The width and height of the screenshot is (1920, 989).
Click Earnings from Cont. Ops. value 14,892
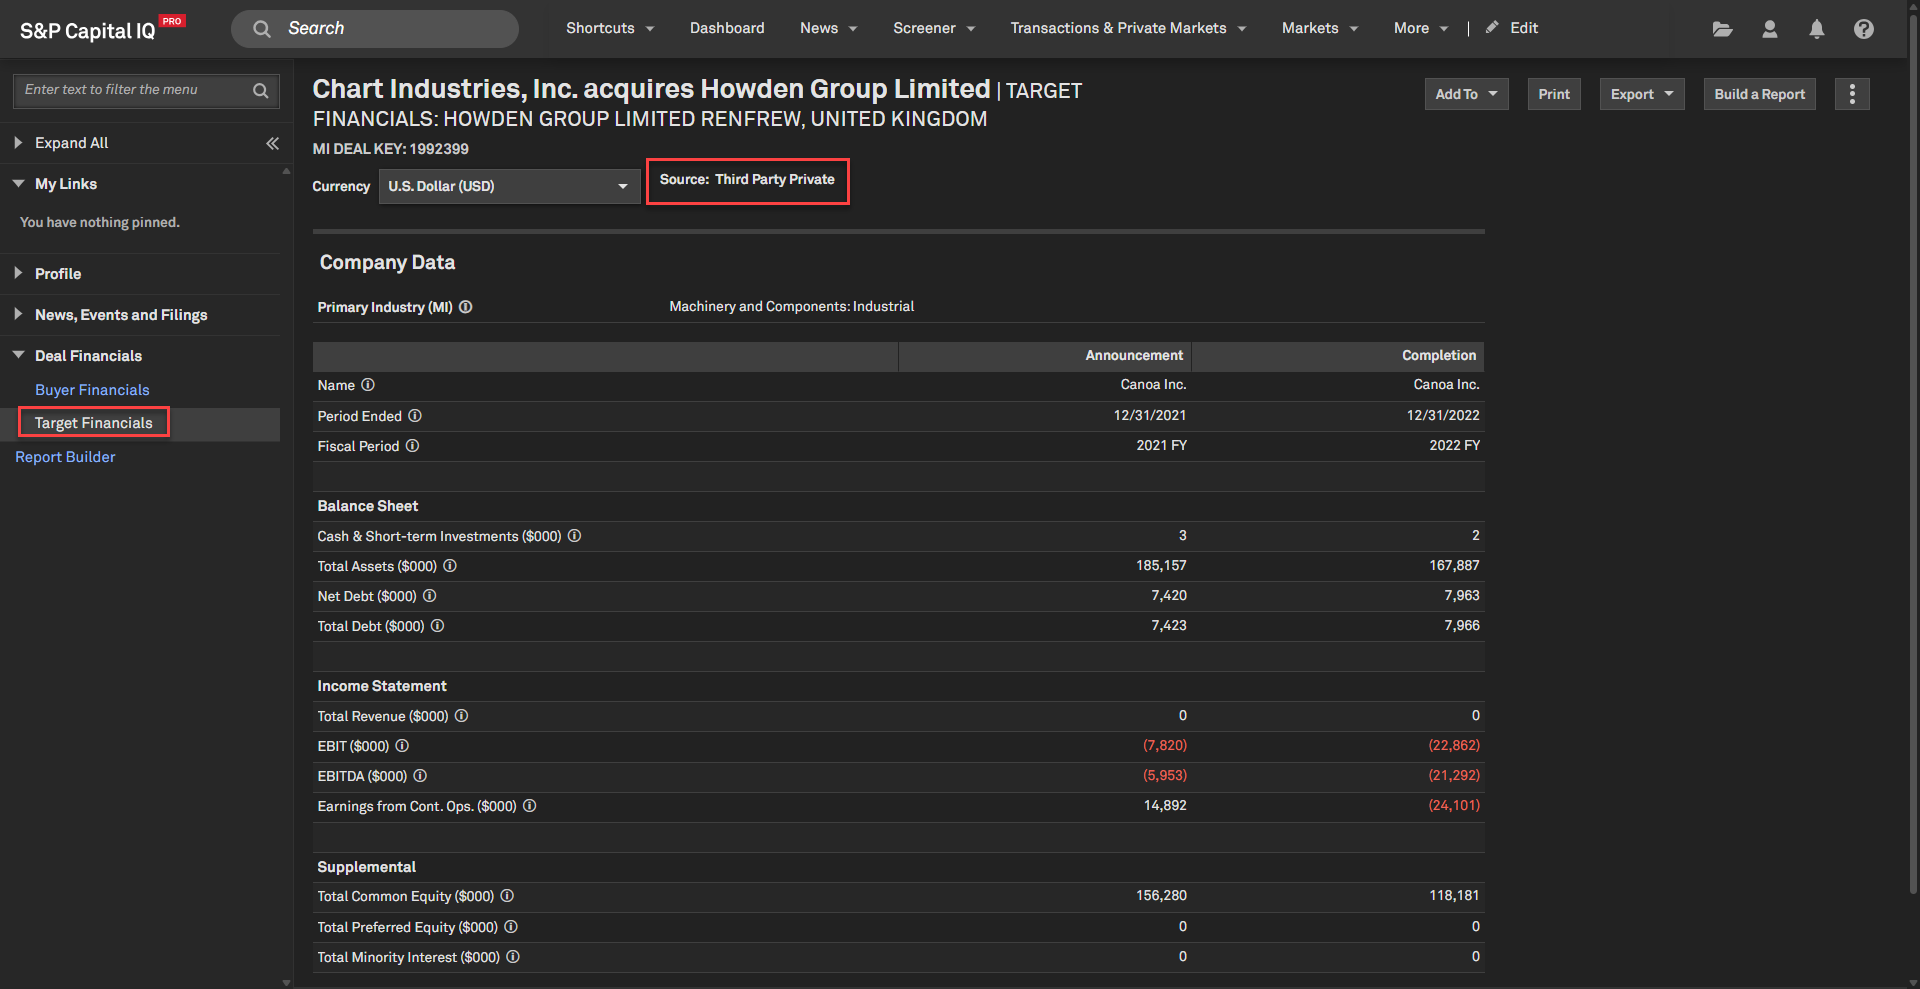pyautogui.click(x=1165, y=806)
